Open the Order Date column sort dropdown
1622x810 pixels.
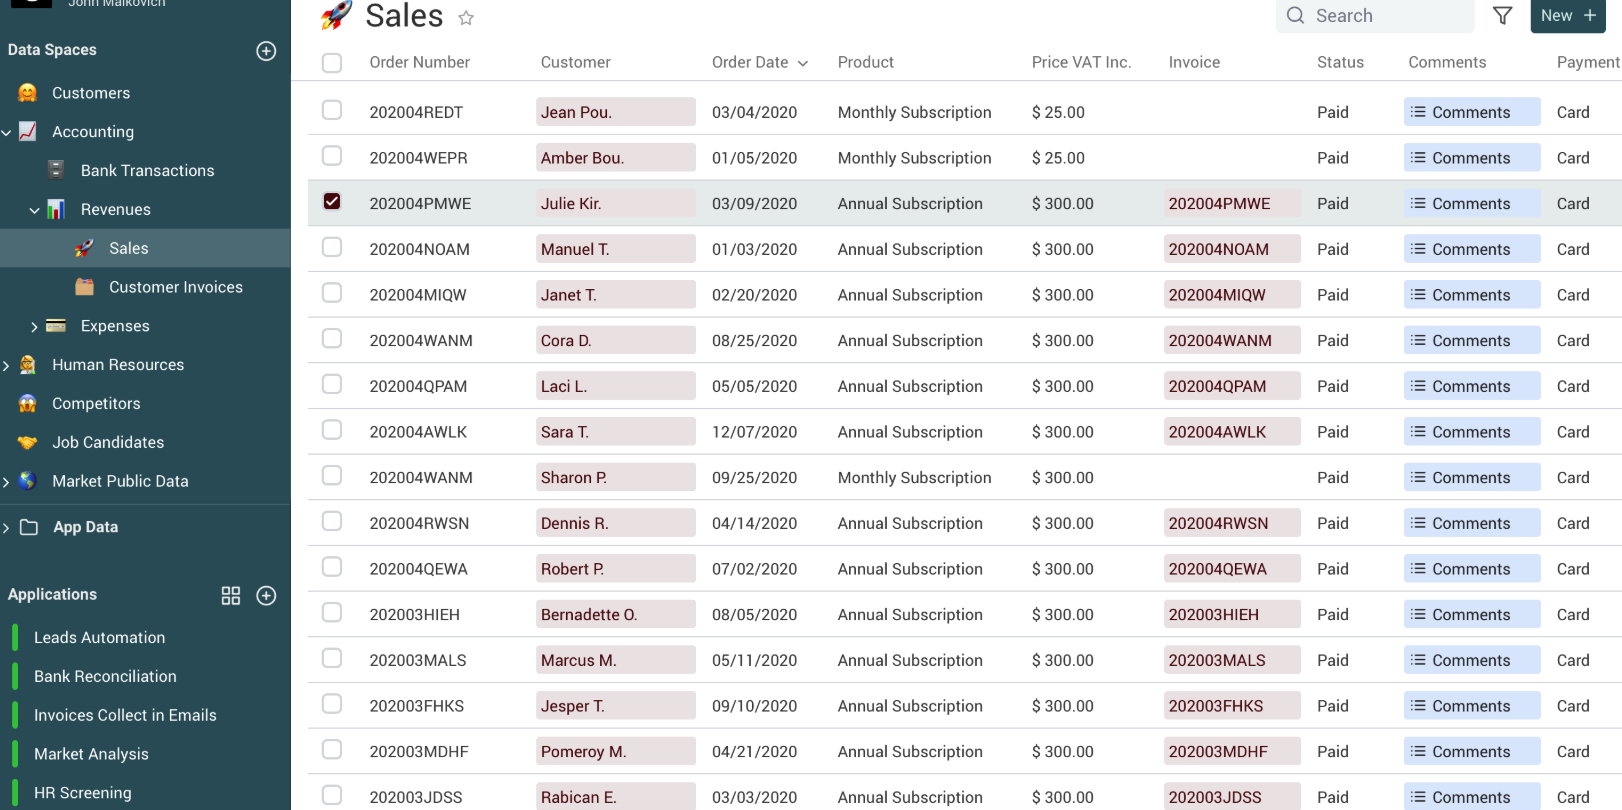pos(803,63)
